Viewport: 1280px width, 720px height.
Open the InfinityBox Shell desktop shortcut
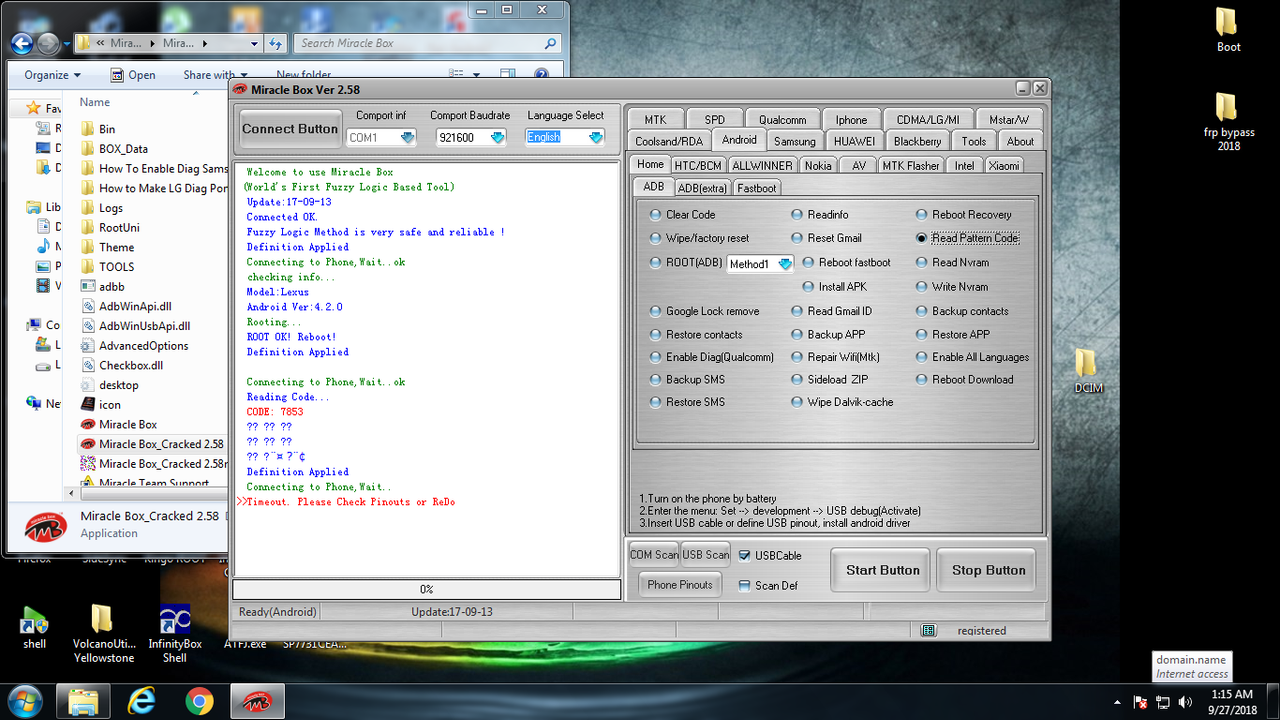click(175, 621)
